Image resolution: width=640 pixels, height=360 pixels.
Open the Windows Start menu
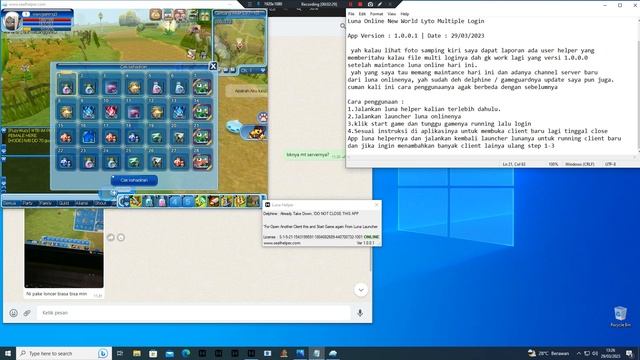tap(8, 353)
